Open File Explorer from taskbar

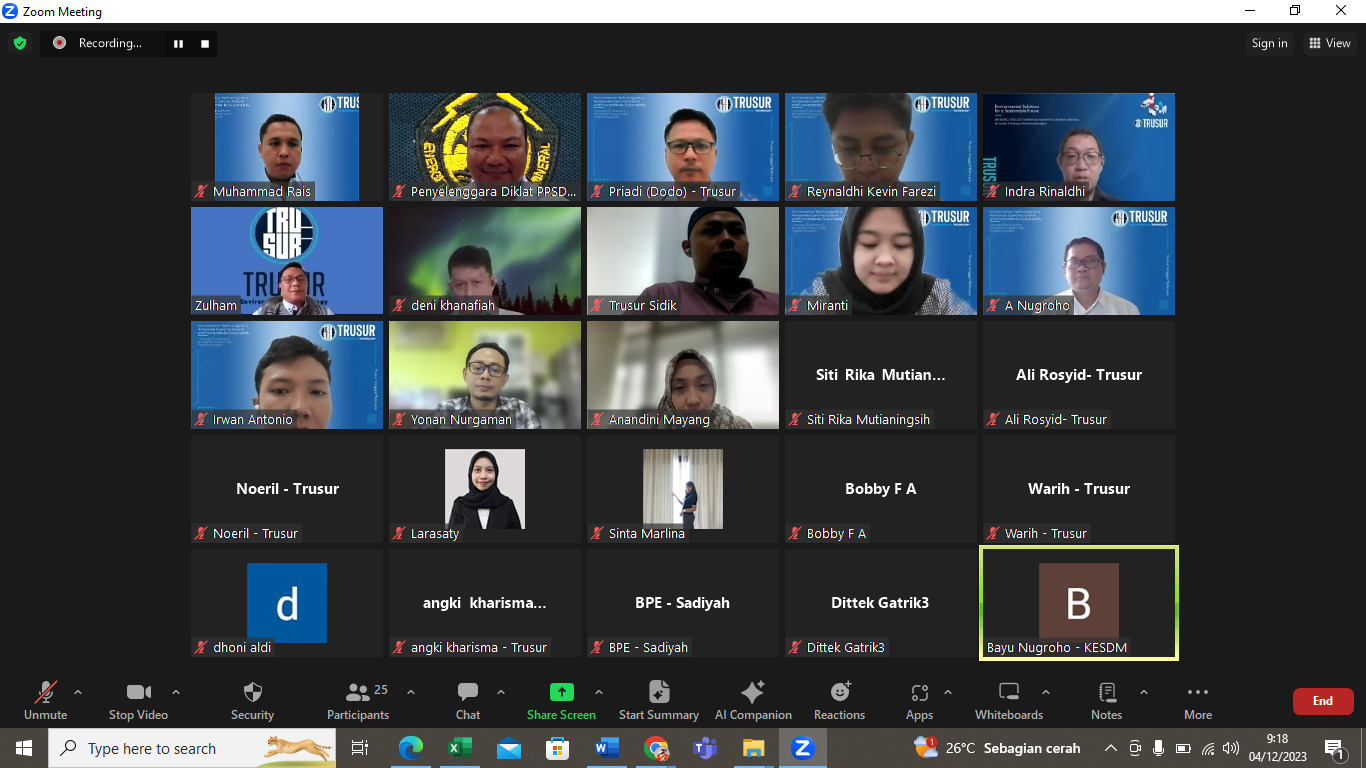pos(753,748)
